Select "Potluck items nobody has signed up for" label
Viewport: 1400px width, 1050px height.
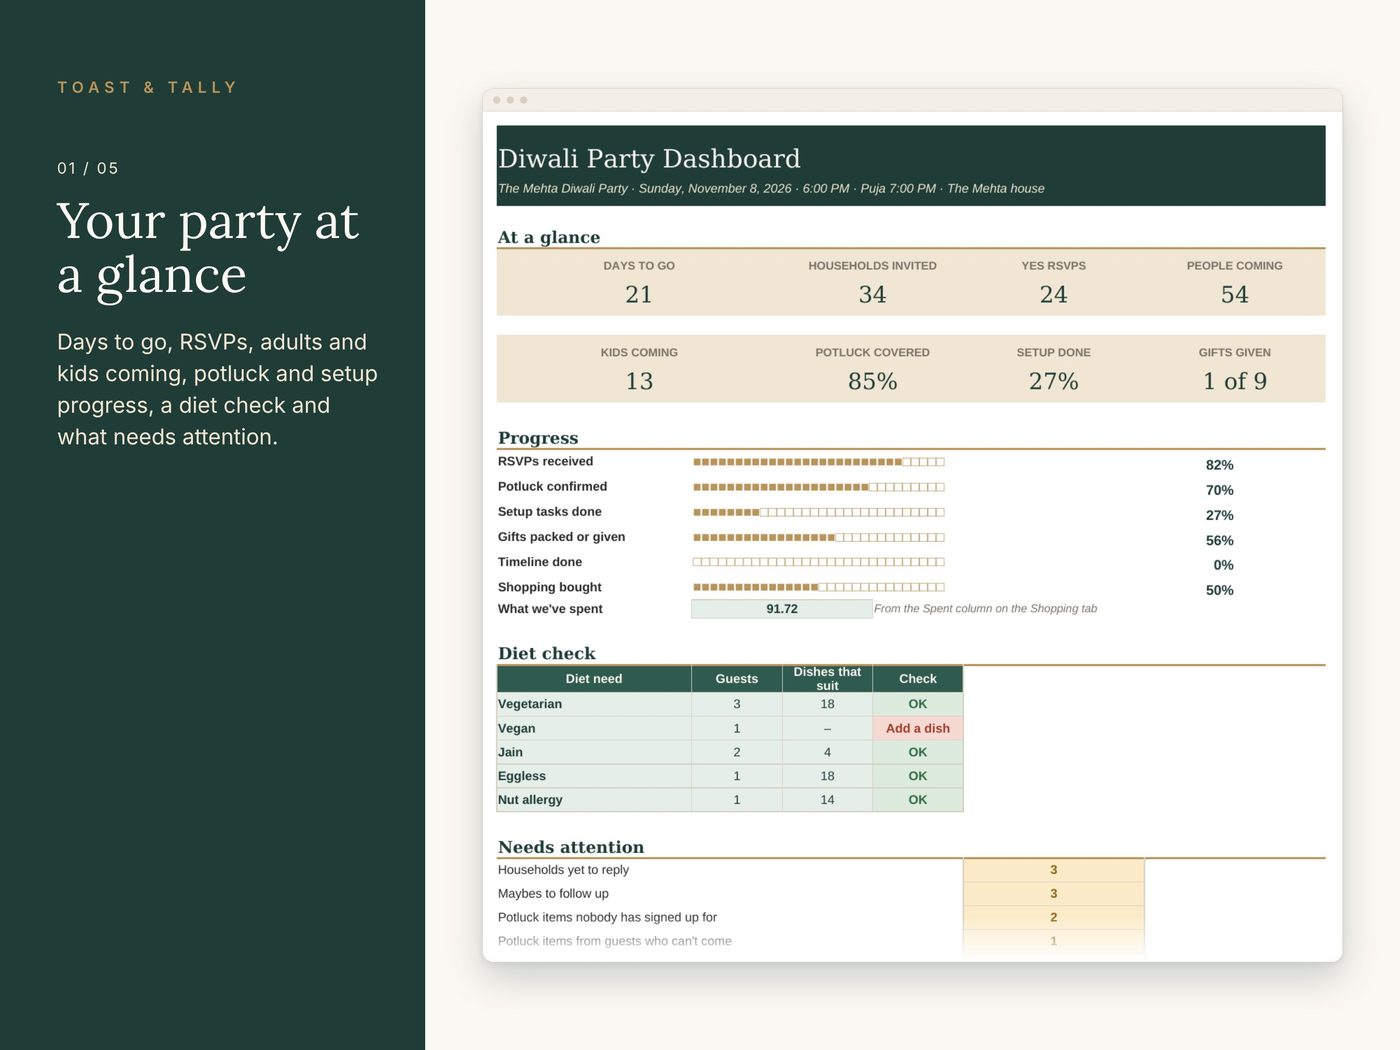(607, 917)
